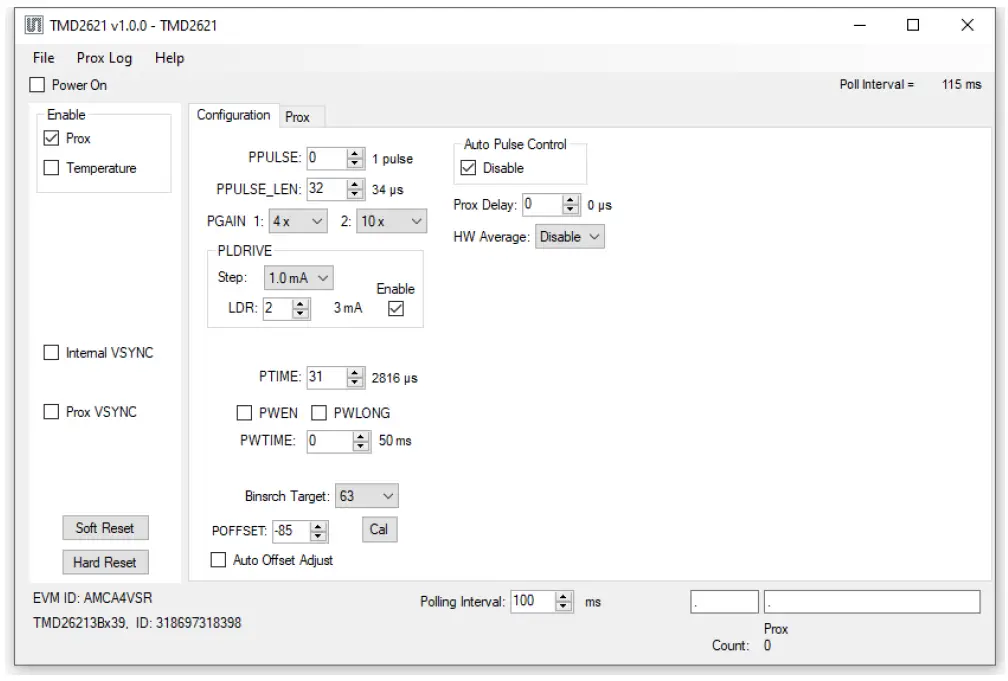
Task: Click the PTIME input field
Action: 324,378
